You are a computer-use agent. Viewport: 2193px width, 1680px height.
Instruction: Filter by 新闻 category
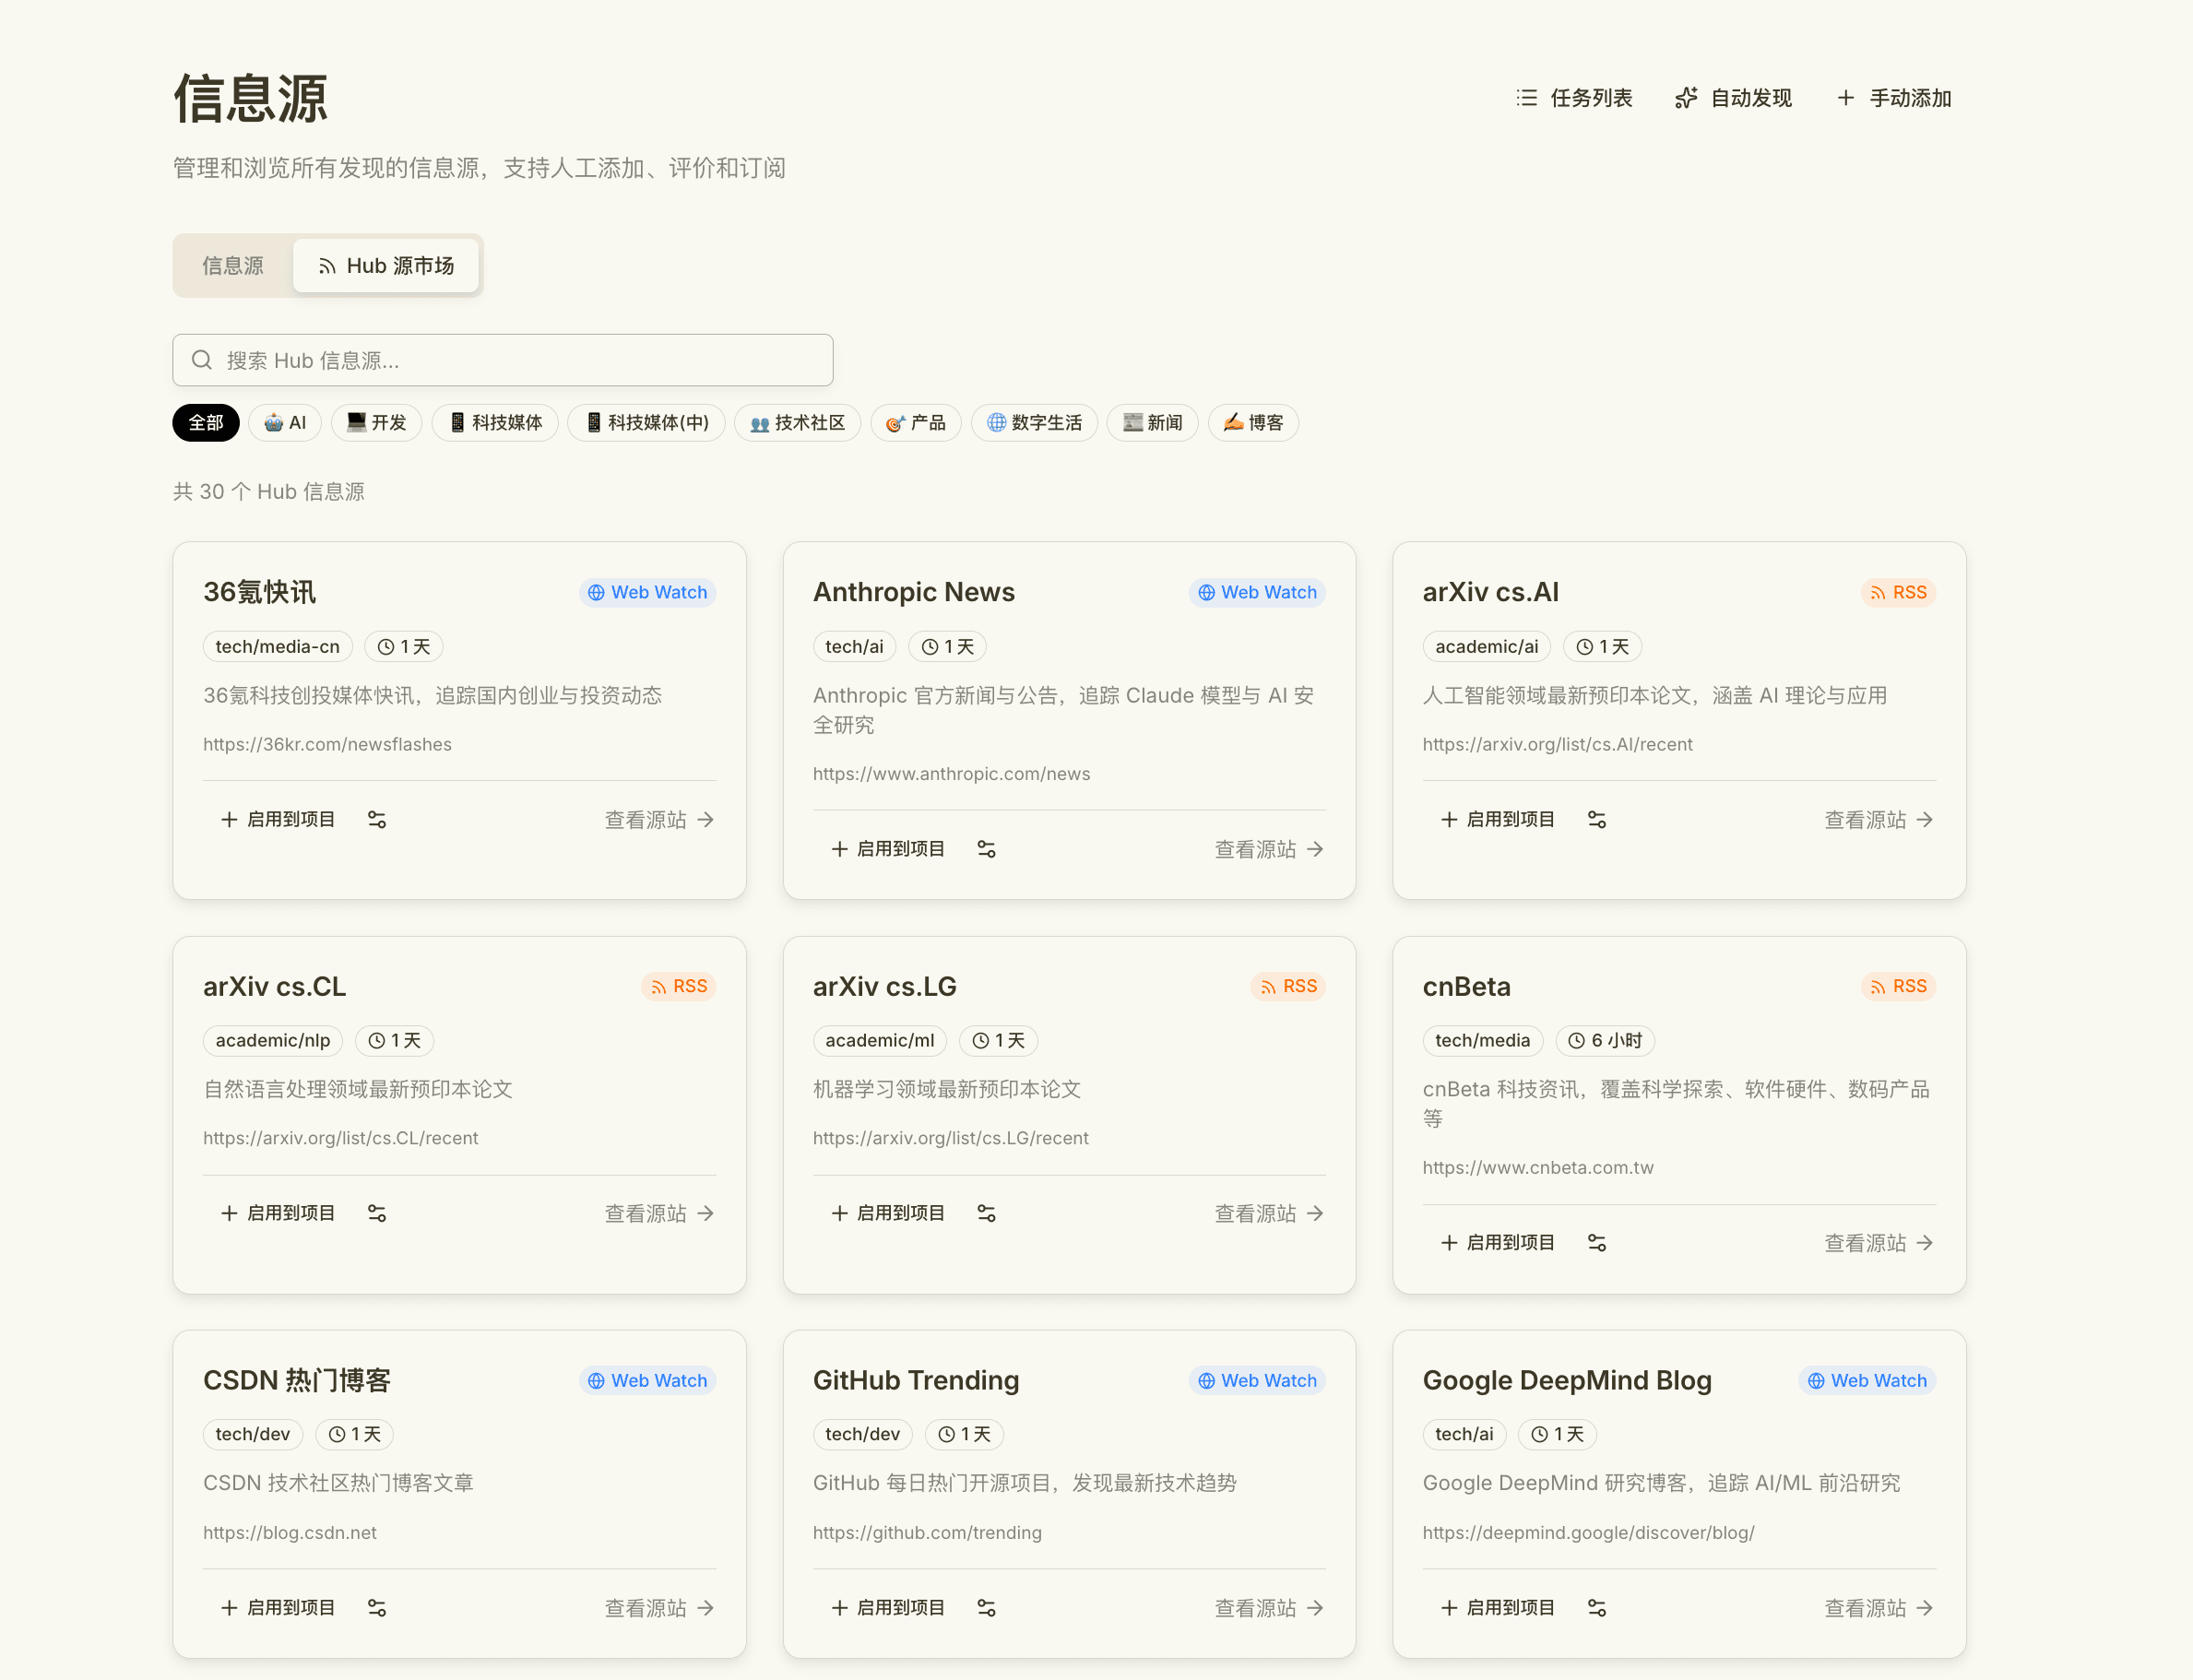point(1152,423)
